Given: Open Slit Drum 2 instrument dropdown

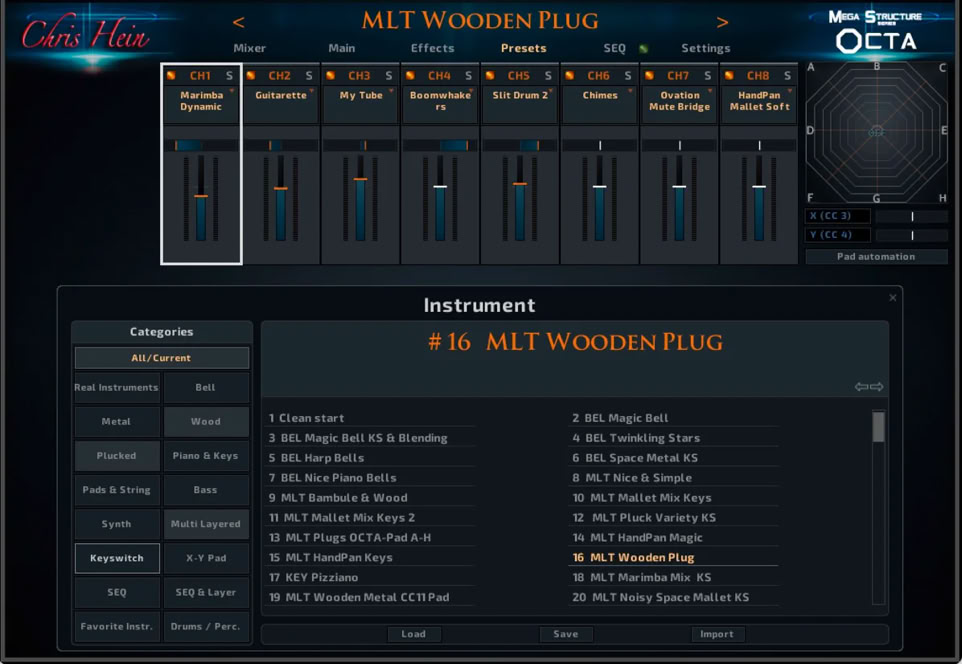Looking at the screenshot, I should 520,104.
